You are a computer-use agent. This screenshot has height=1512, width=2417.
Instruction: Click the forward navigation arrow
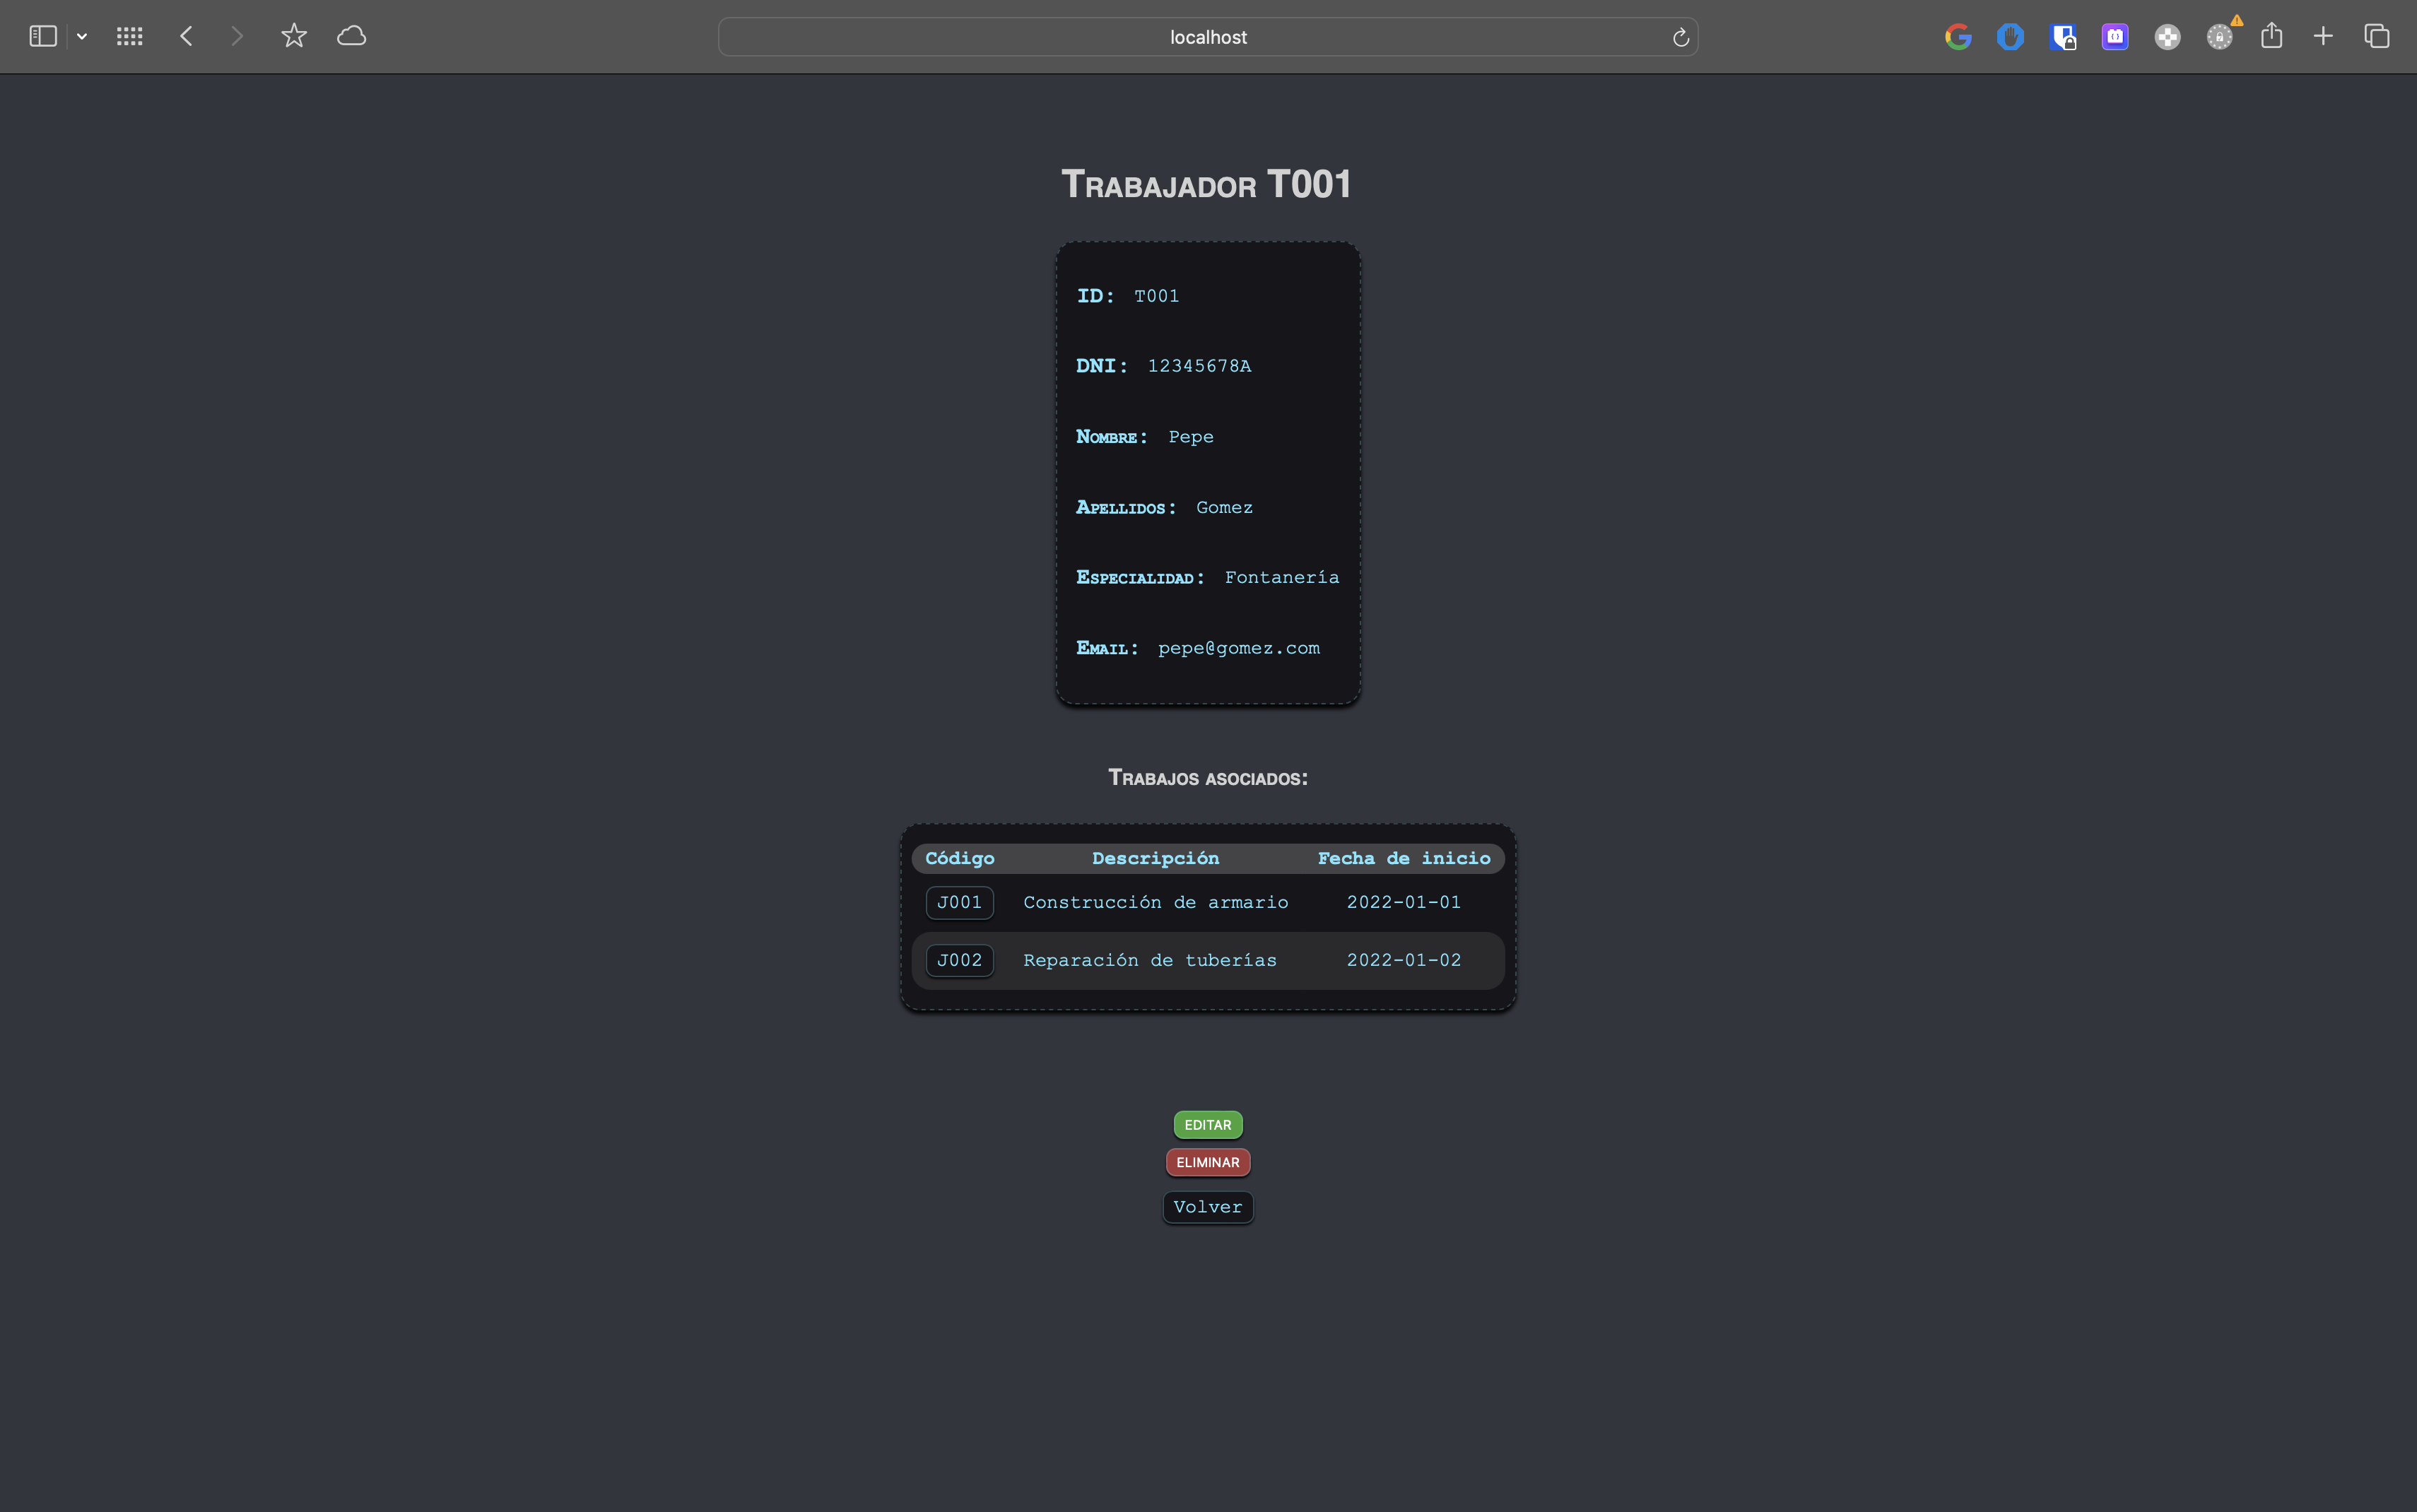pyautogui.click(x=237, y=37)
